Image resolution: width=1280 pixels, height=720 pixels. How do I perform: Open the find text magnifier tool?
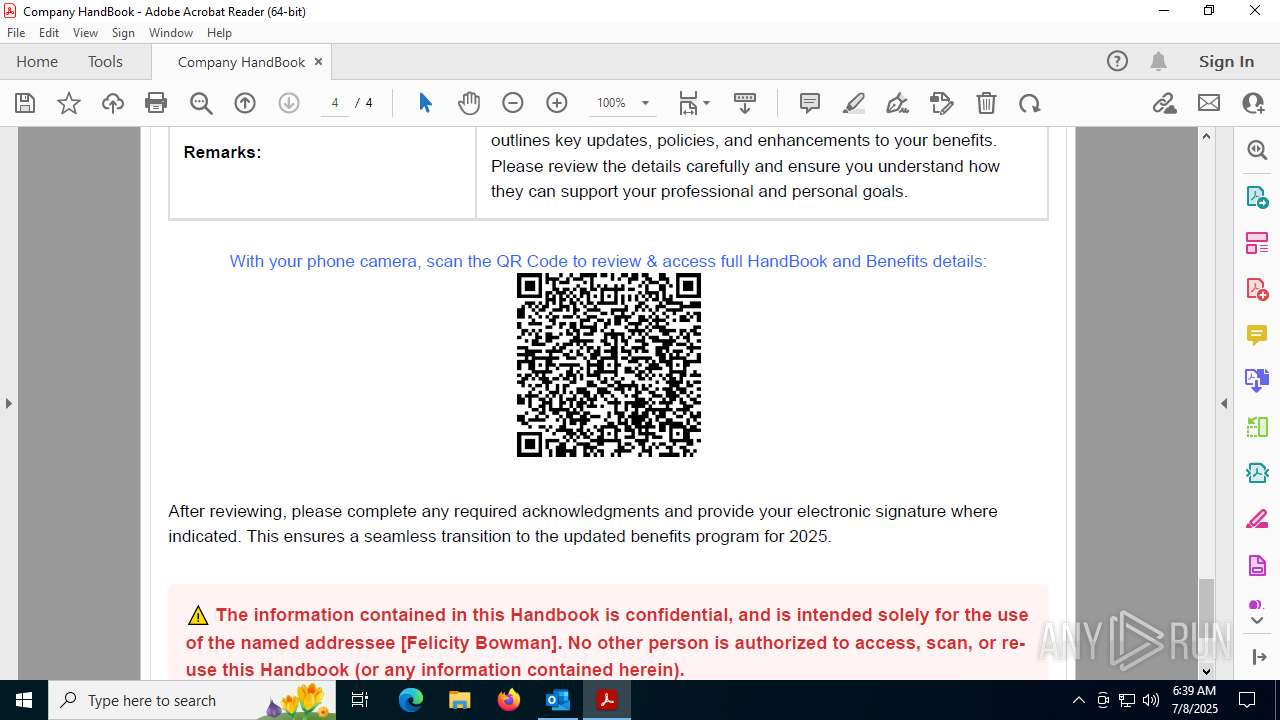point(201,103)
